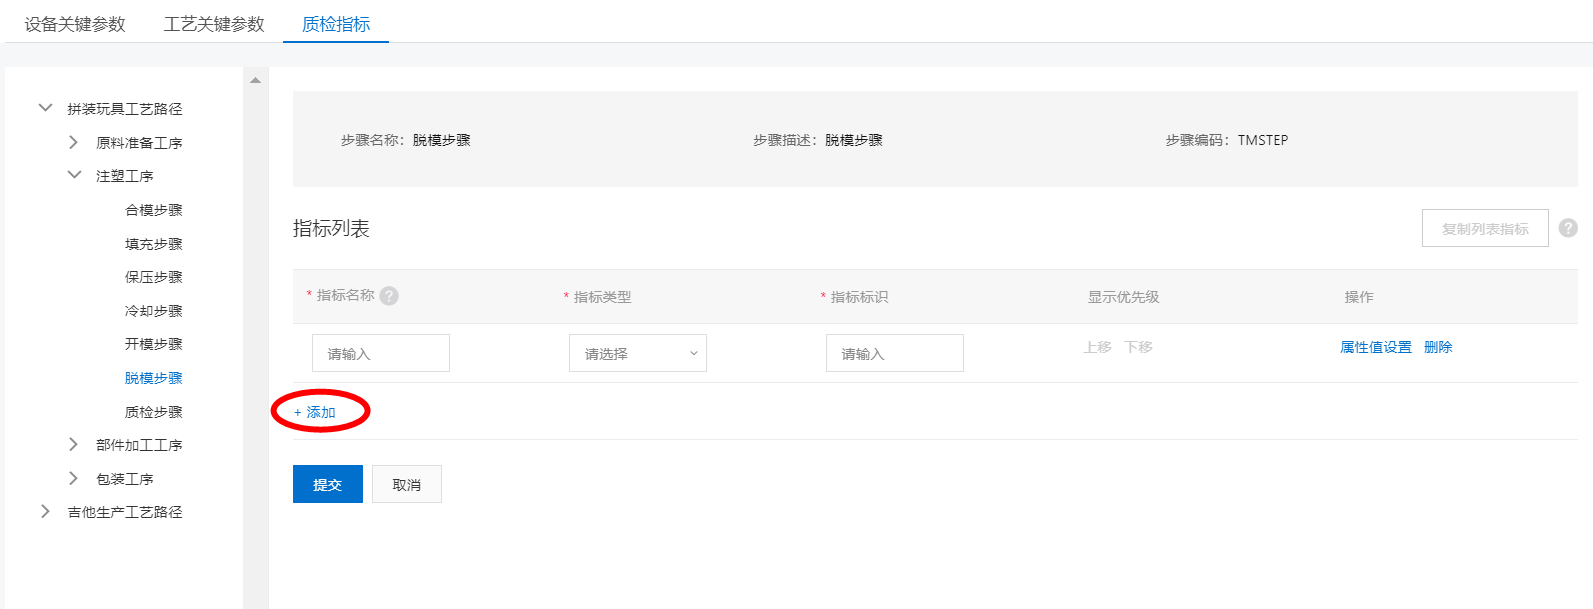The width and height of the screenshot is (1593, 609).
Task: Select 质检步骤 in the tree
Action: point(154,412)
